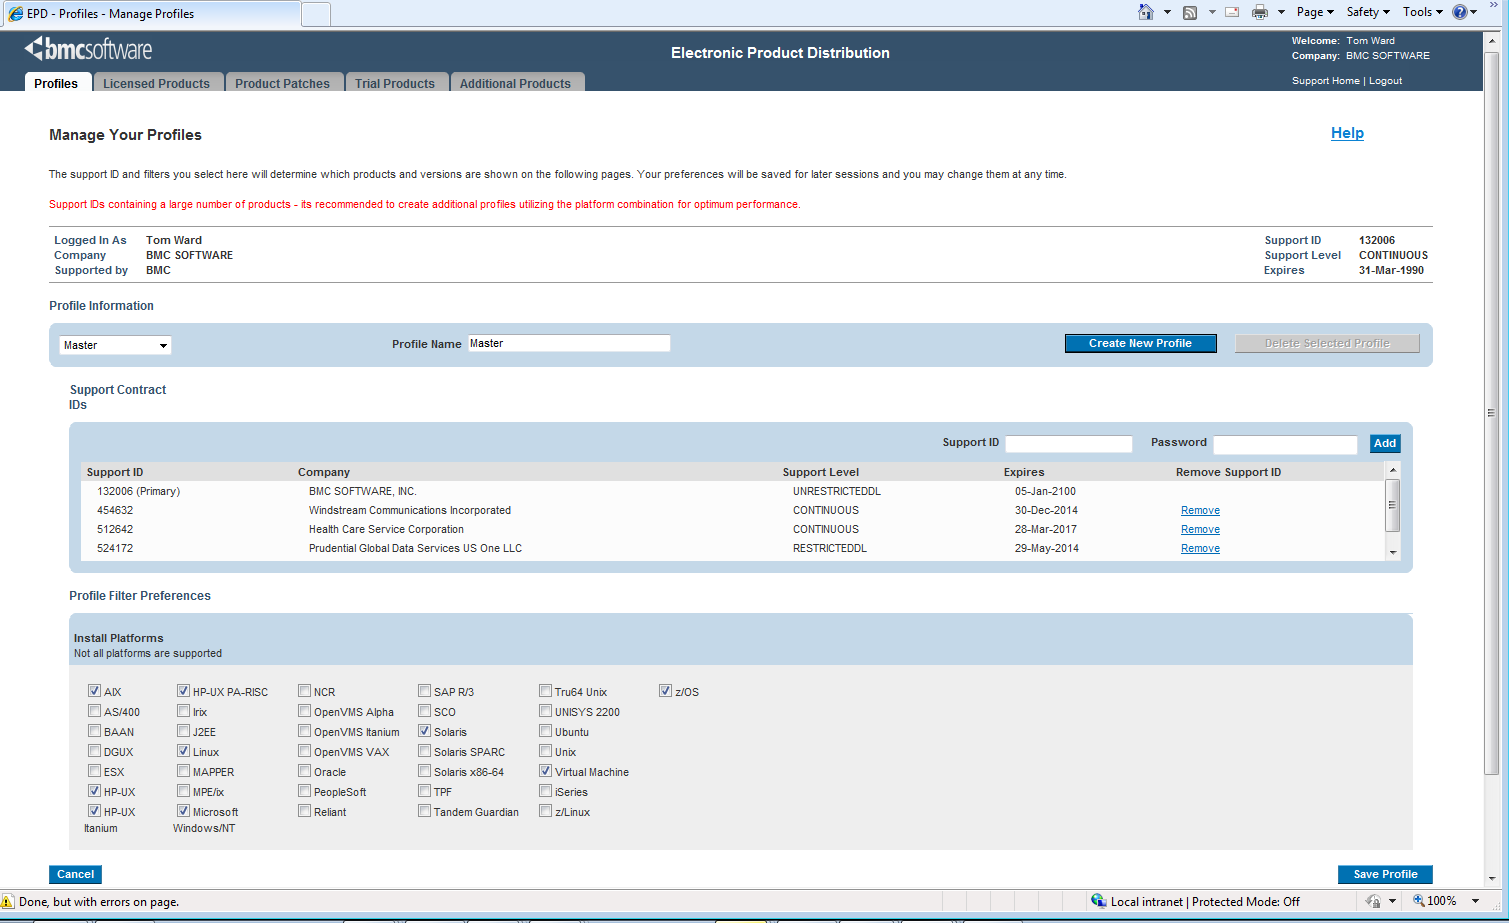Click the Read Mail envelope icon
1509x923 pixels.
[1232, 12]
